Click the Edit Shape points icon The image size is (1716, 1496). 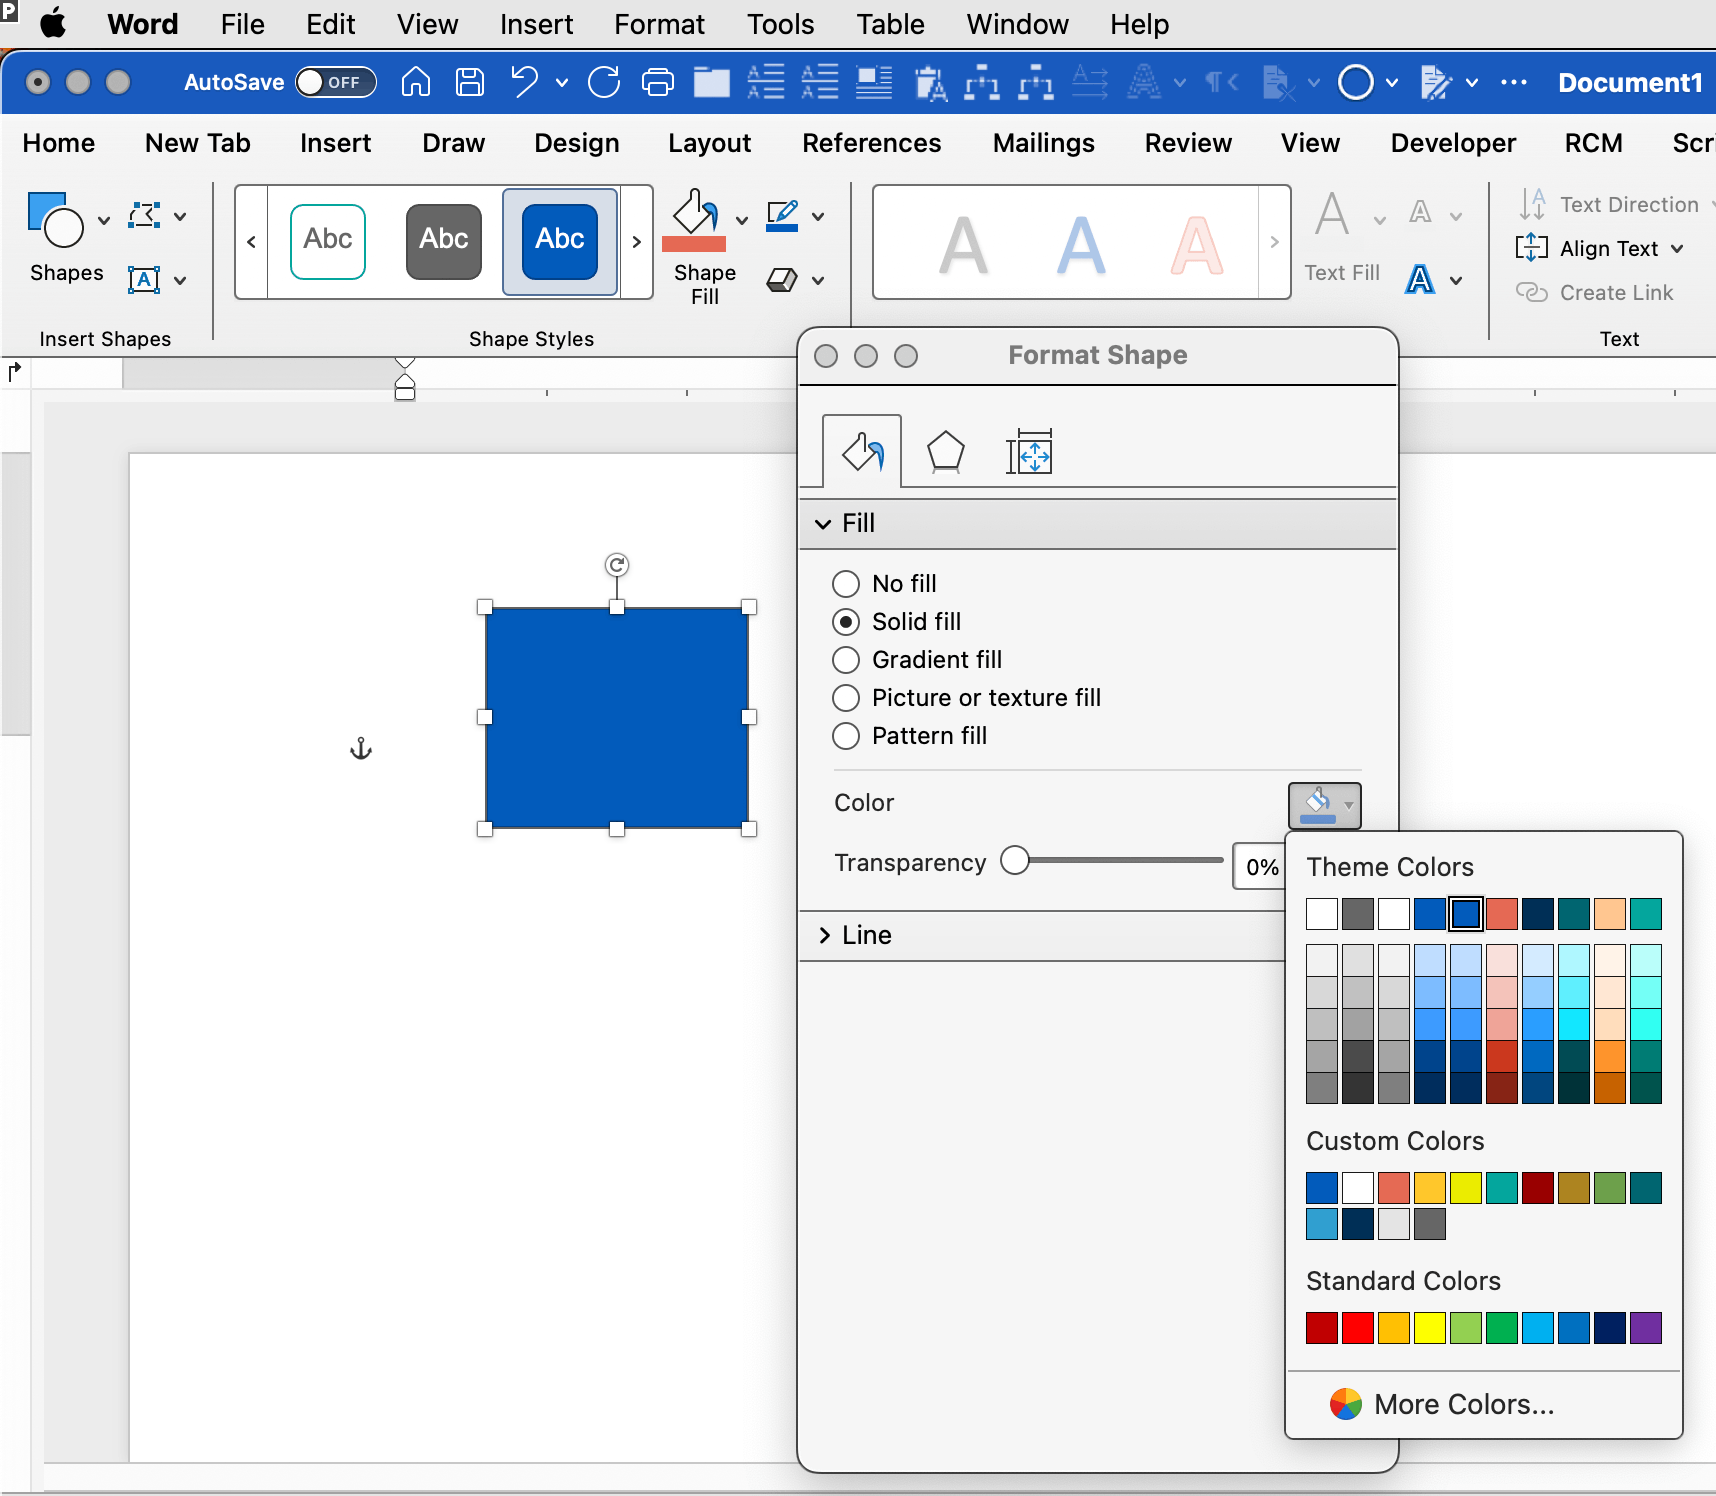tap(144, 215)
